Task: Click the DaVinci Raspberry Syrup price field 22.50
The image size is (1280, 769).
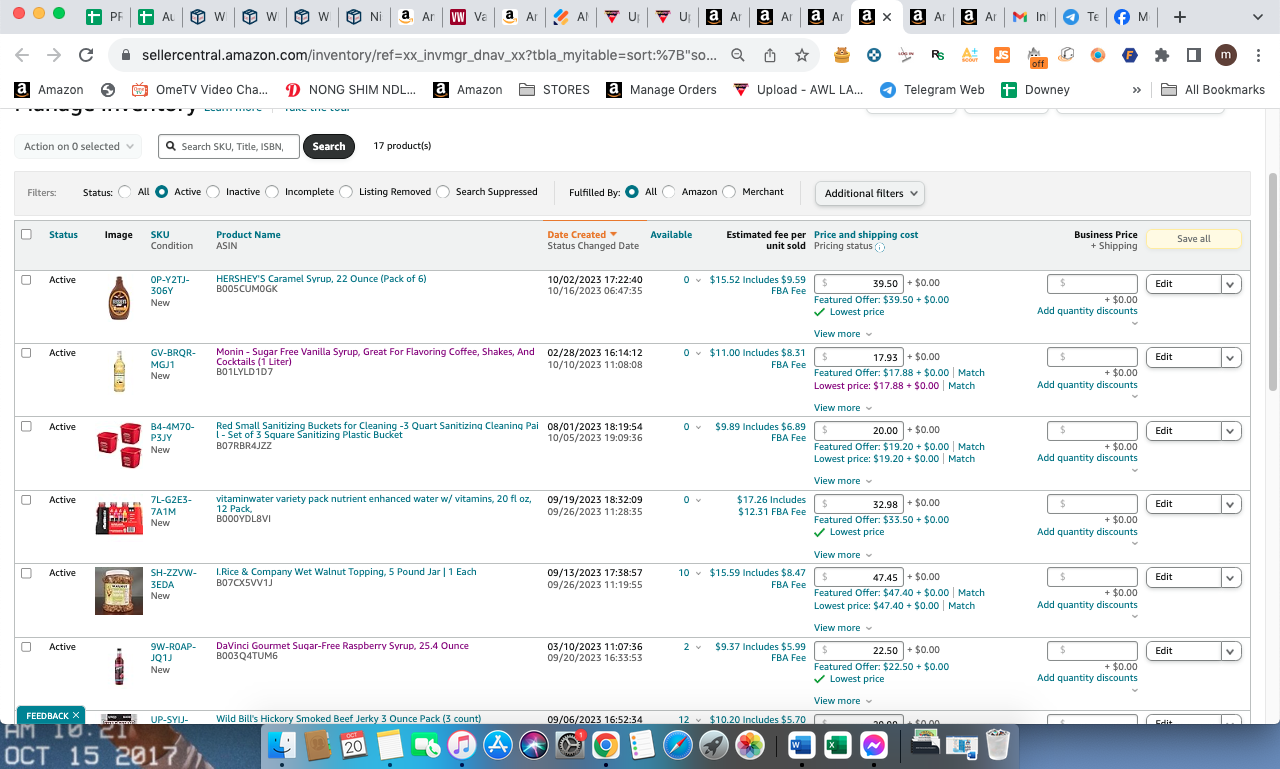Action: (859, 651)
